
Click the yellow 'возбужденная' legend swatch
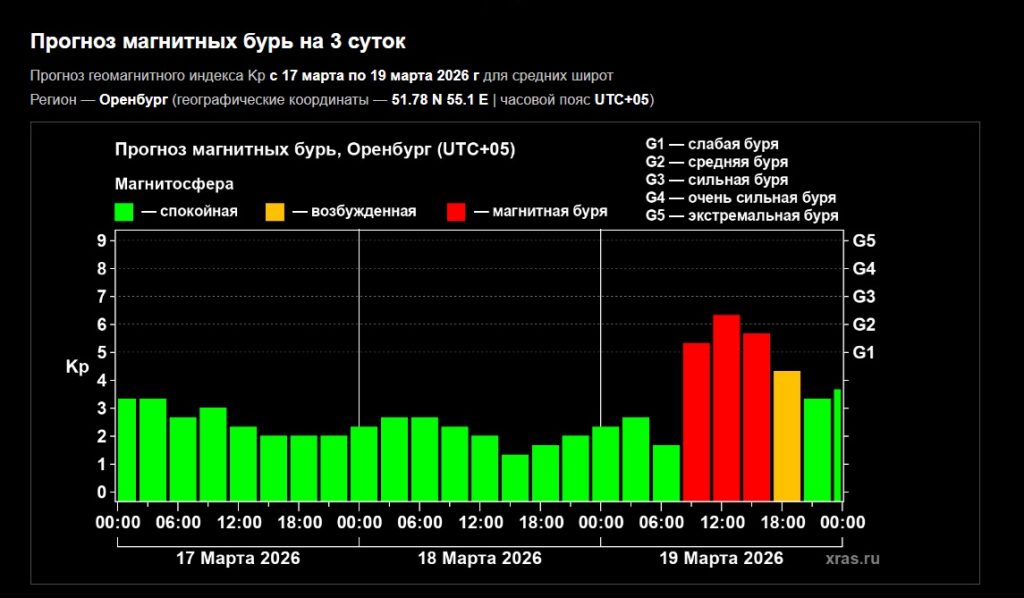click(275, 212)
